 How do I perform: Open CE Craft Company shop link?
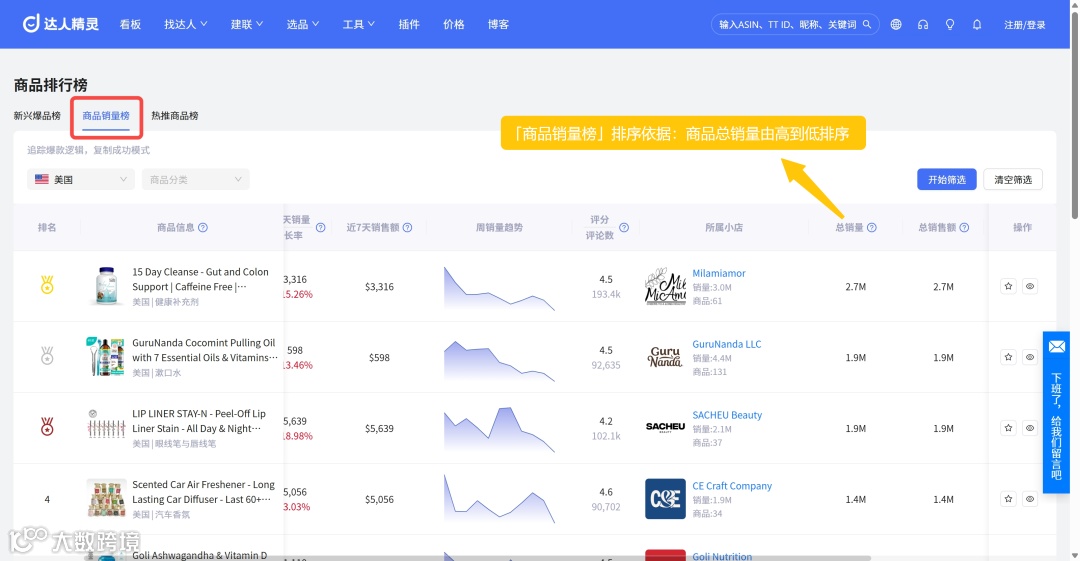732,486
